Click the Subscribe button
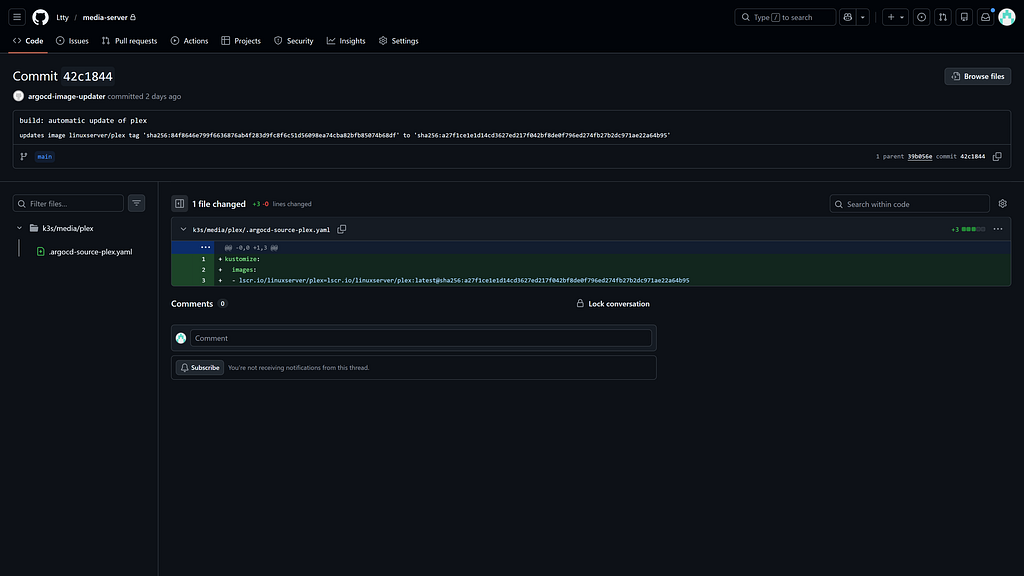The image size is (1024, 576). pos(200,368)
